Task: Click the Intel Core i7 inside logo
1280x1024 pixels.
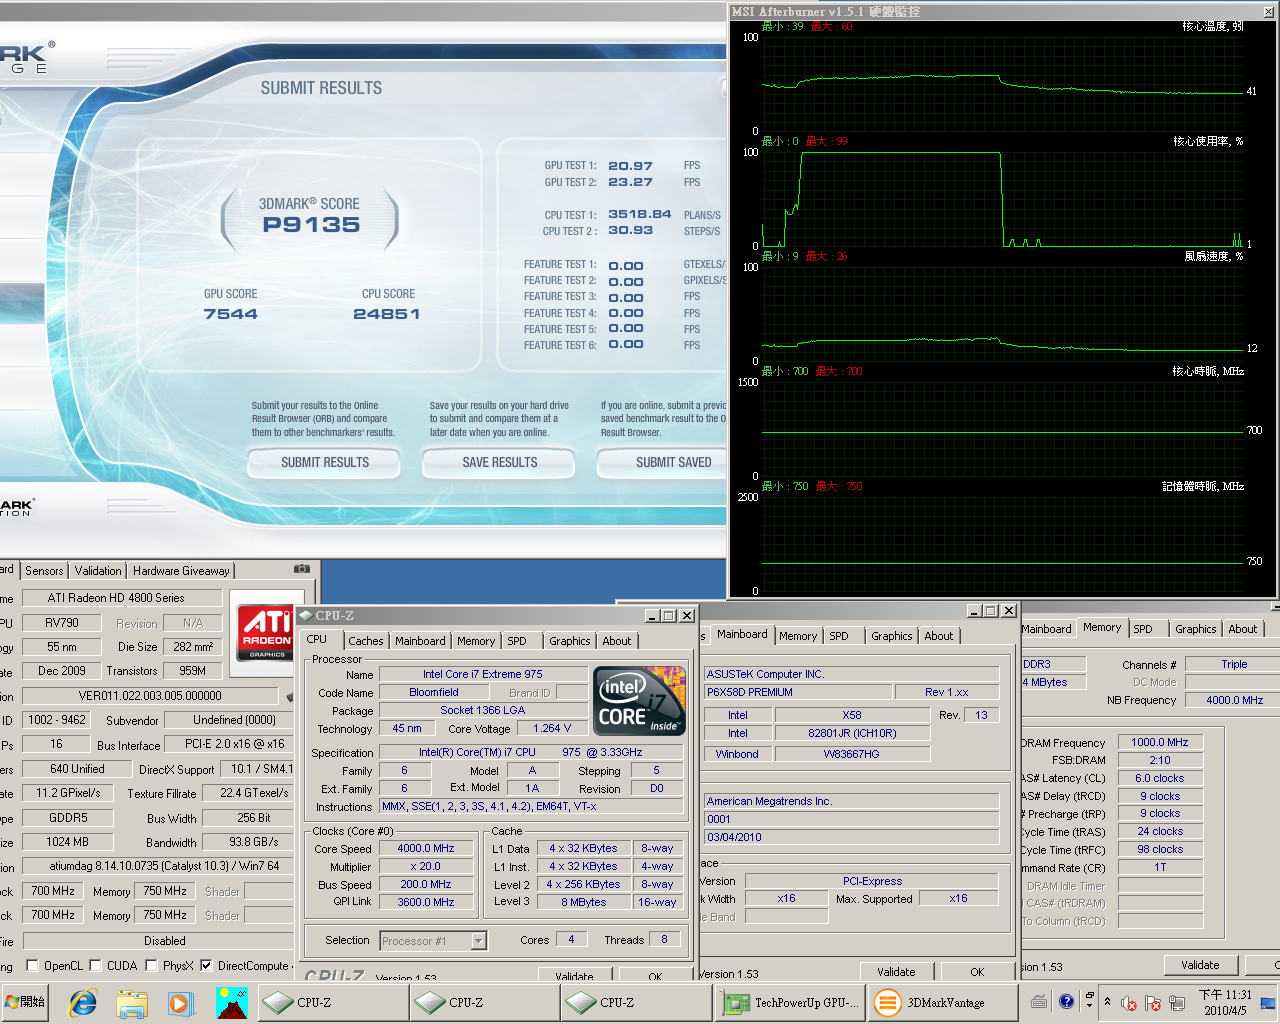Action: (x=640, y=700)
